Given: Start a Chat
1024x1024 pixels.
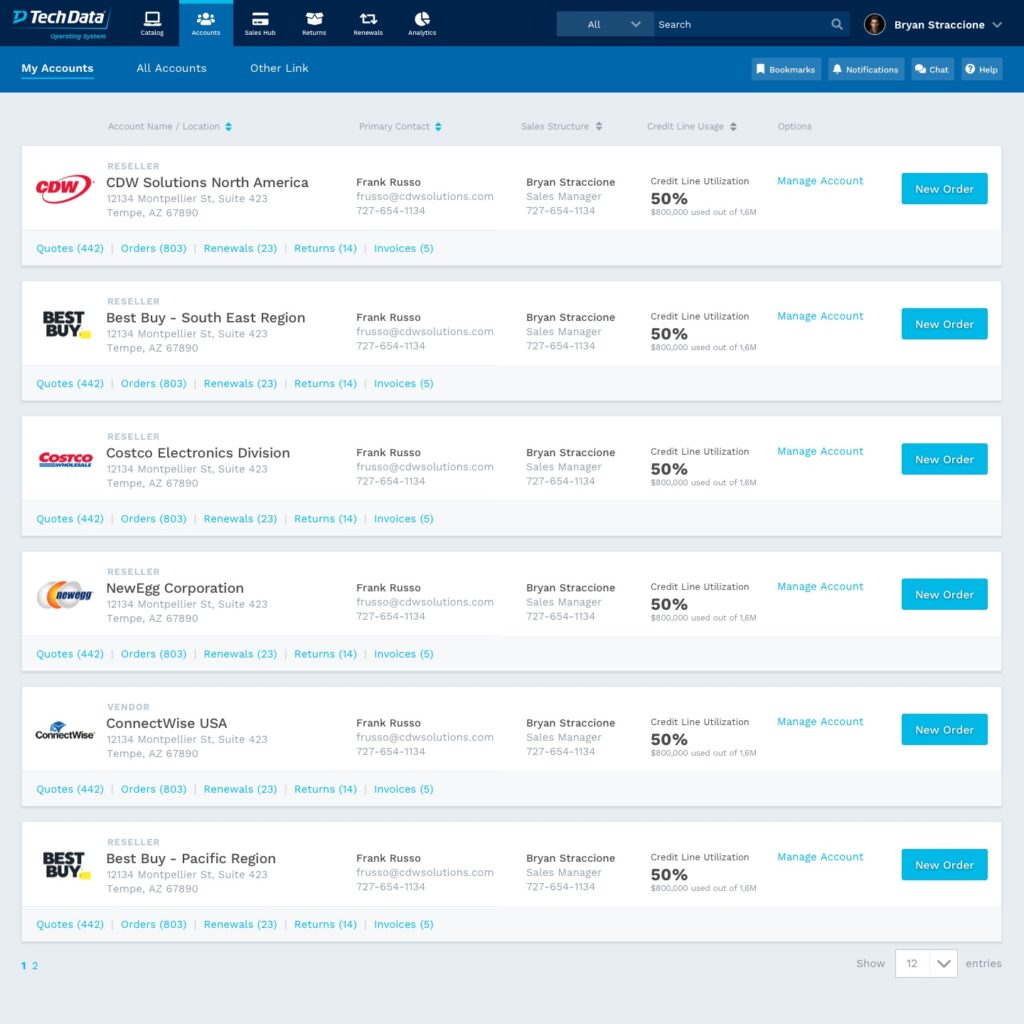Looking at the screenshot, I should 933,69.
